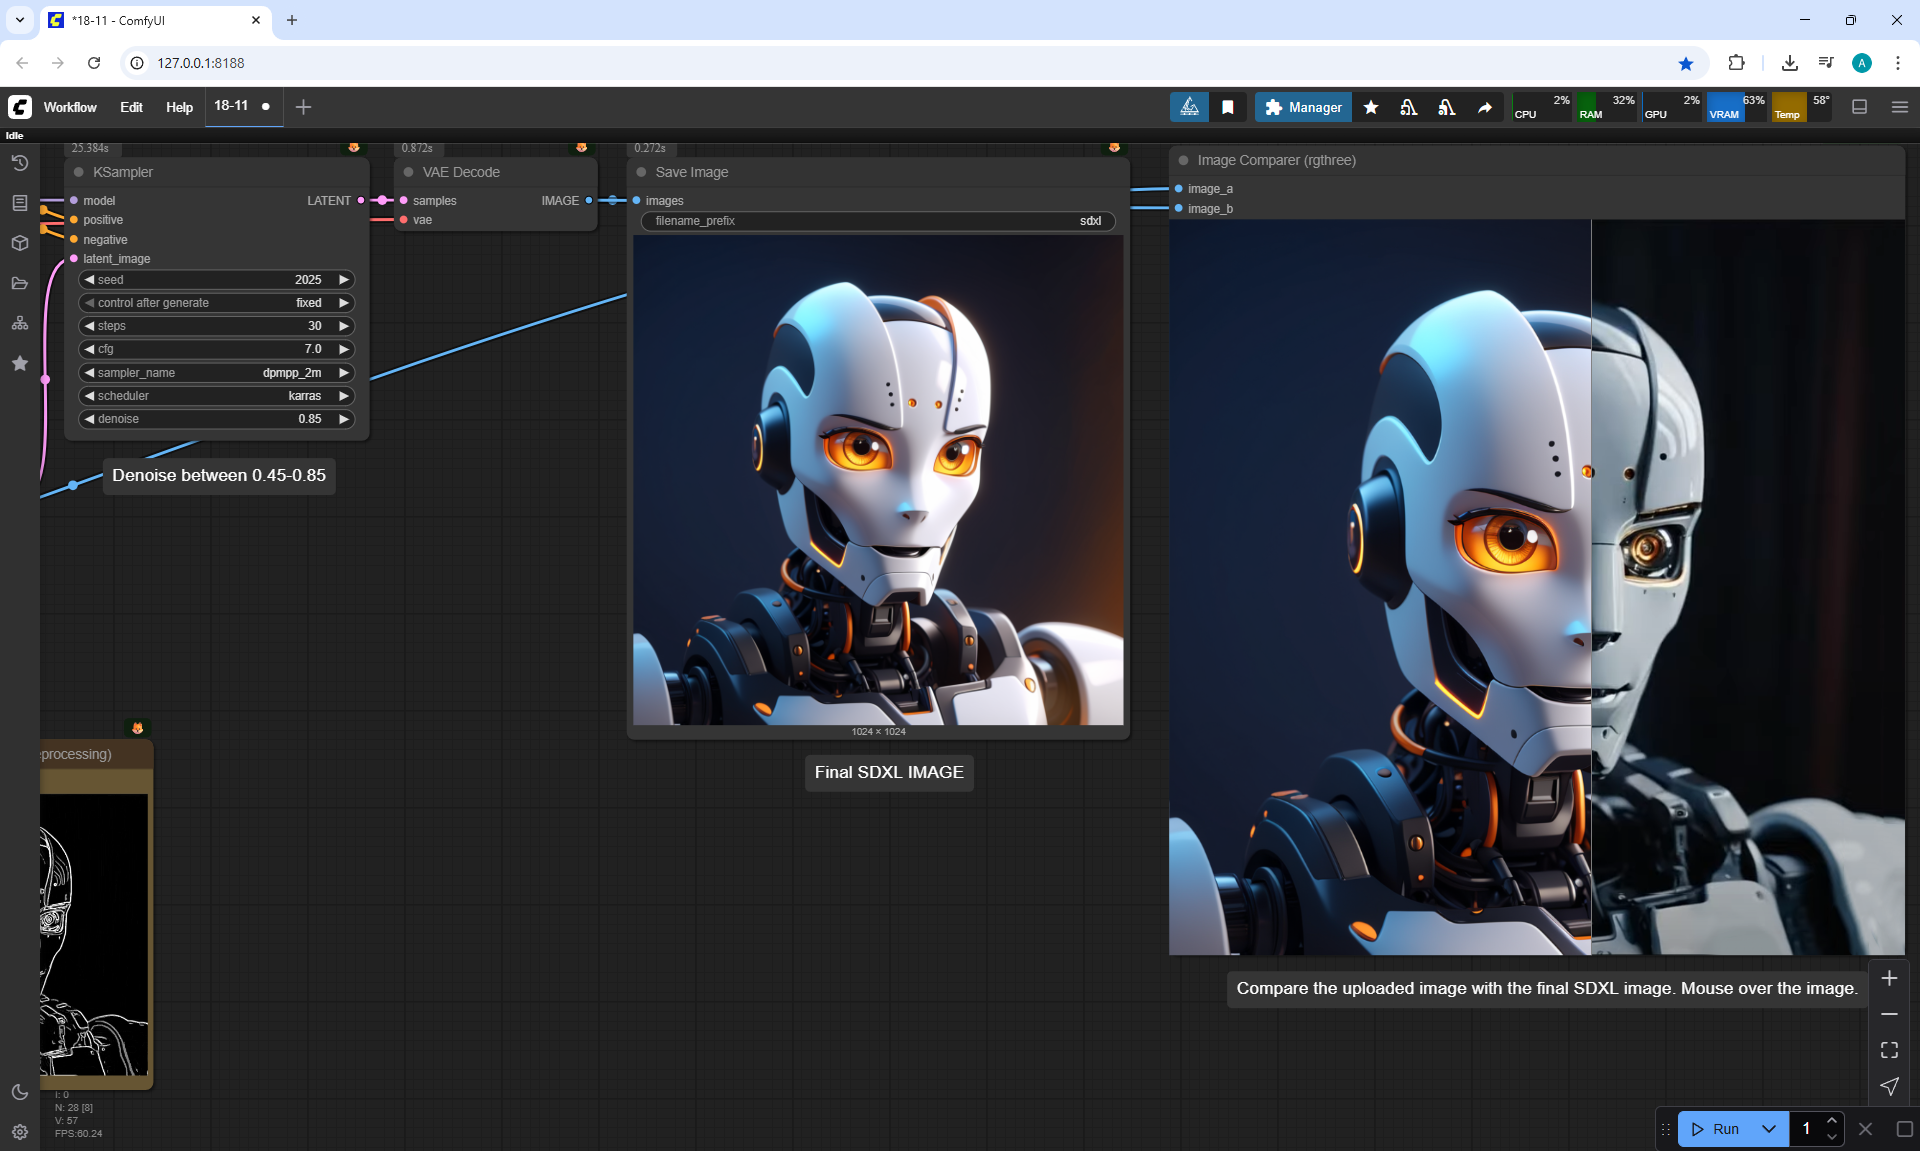
Task: Increase denoise value with right arrow
Action: tap(344, 419)
